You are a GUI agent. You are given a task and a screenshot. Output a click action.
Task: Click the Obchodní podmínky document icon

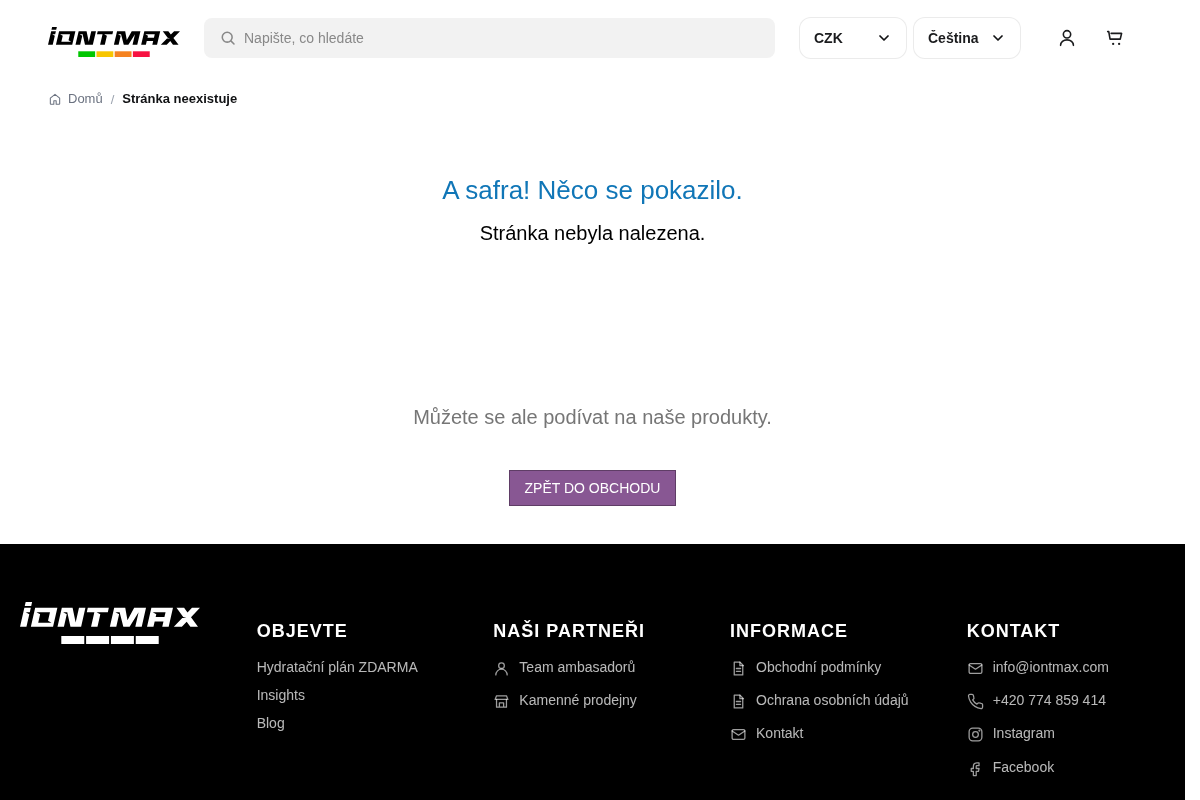coord(738,669)
